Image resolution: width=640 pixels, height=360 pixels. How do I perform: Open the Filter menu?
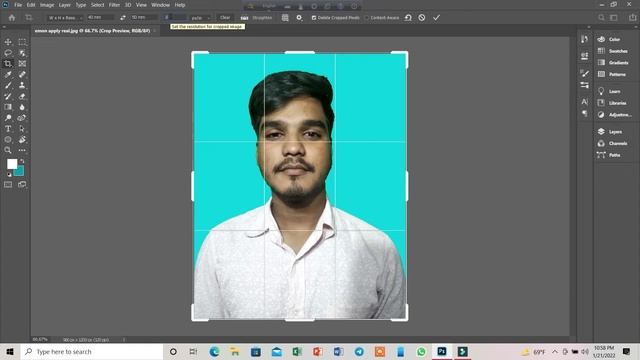(x=114, y=5)
